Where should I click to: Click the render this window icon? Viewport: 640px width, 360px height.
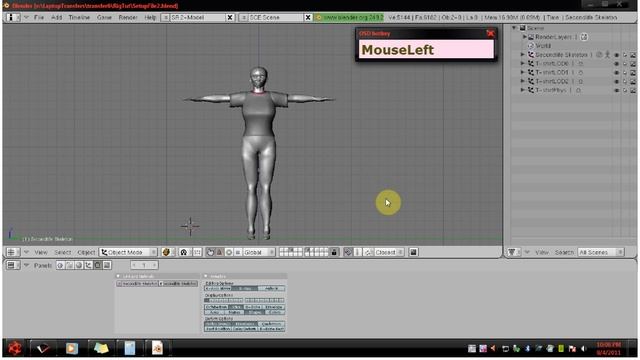[413, 252]
